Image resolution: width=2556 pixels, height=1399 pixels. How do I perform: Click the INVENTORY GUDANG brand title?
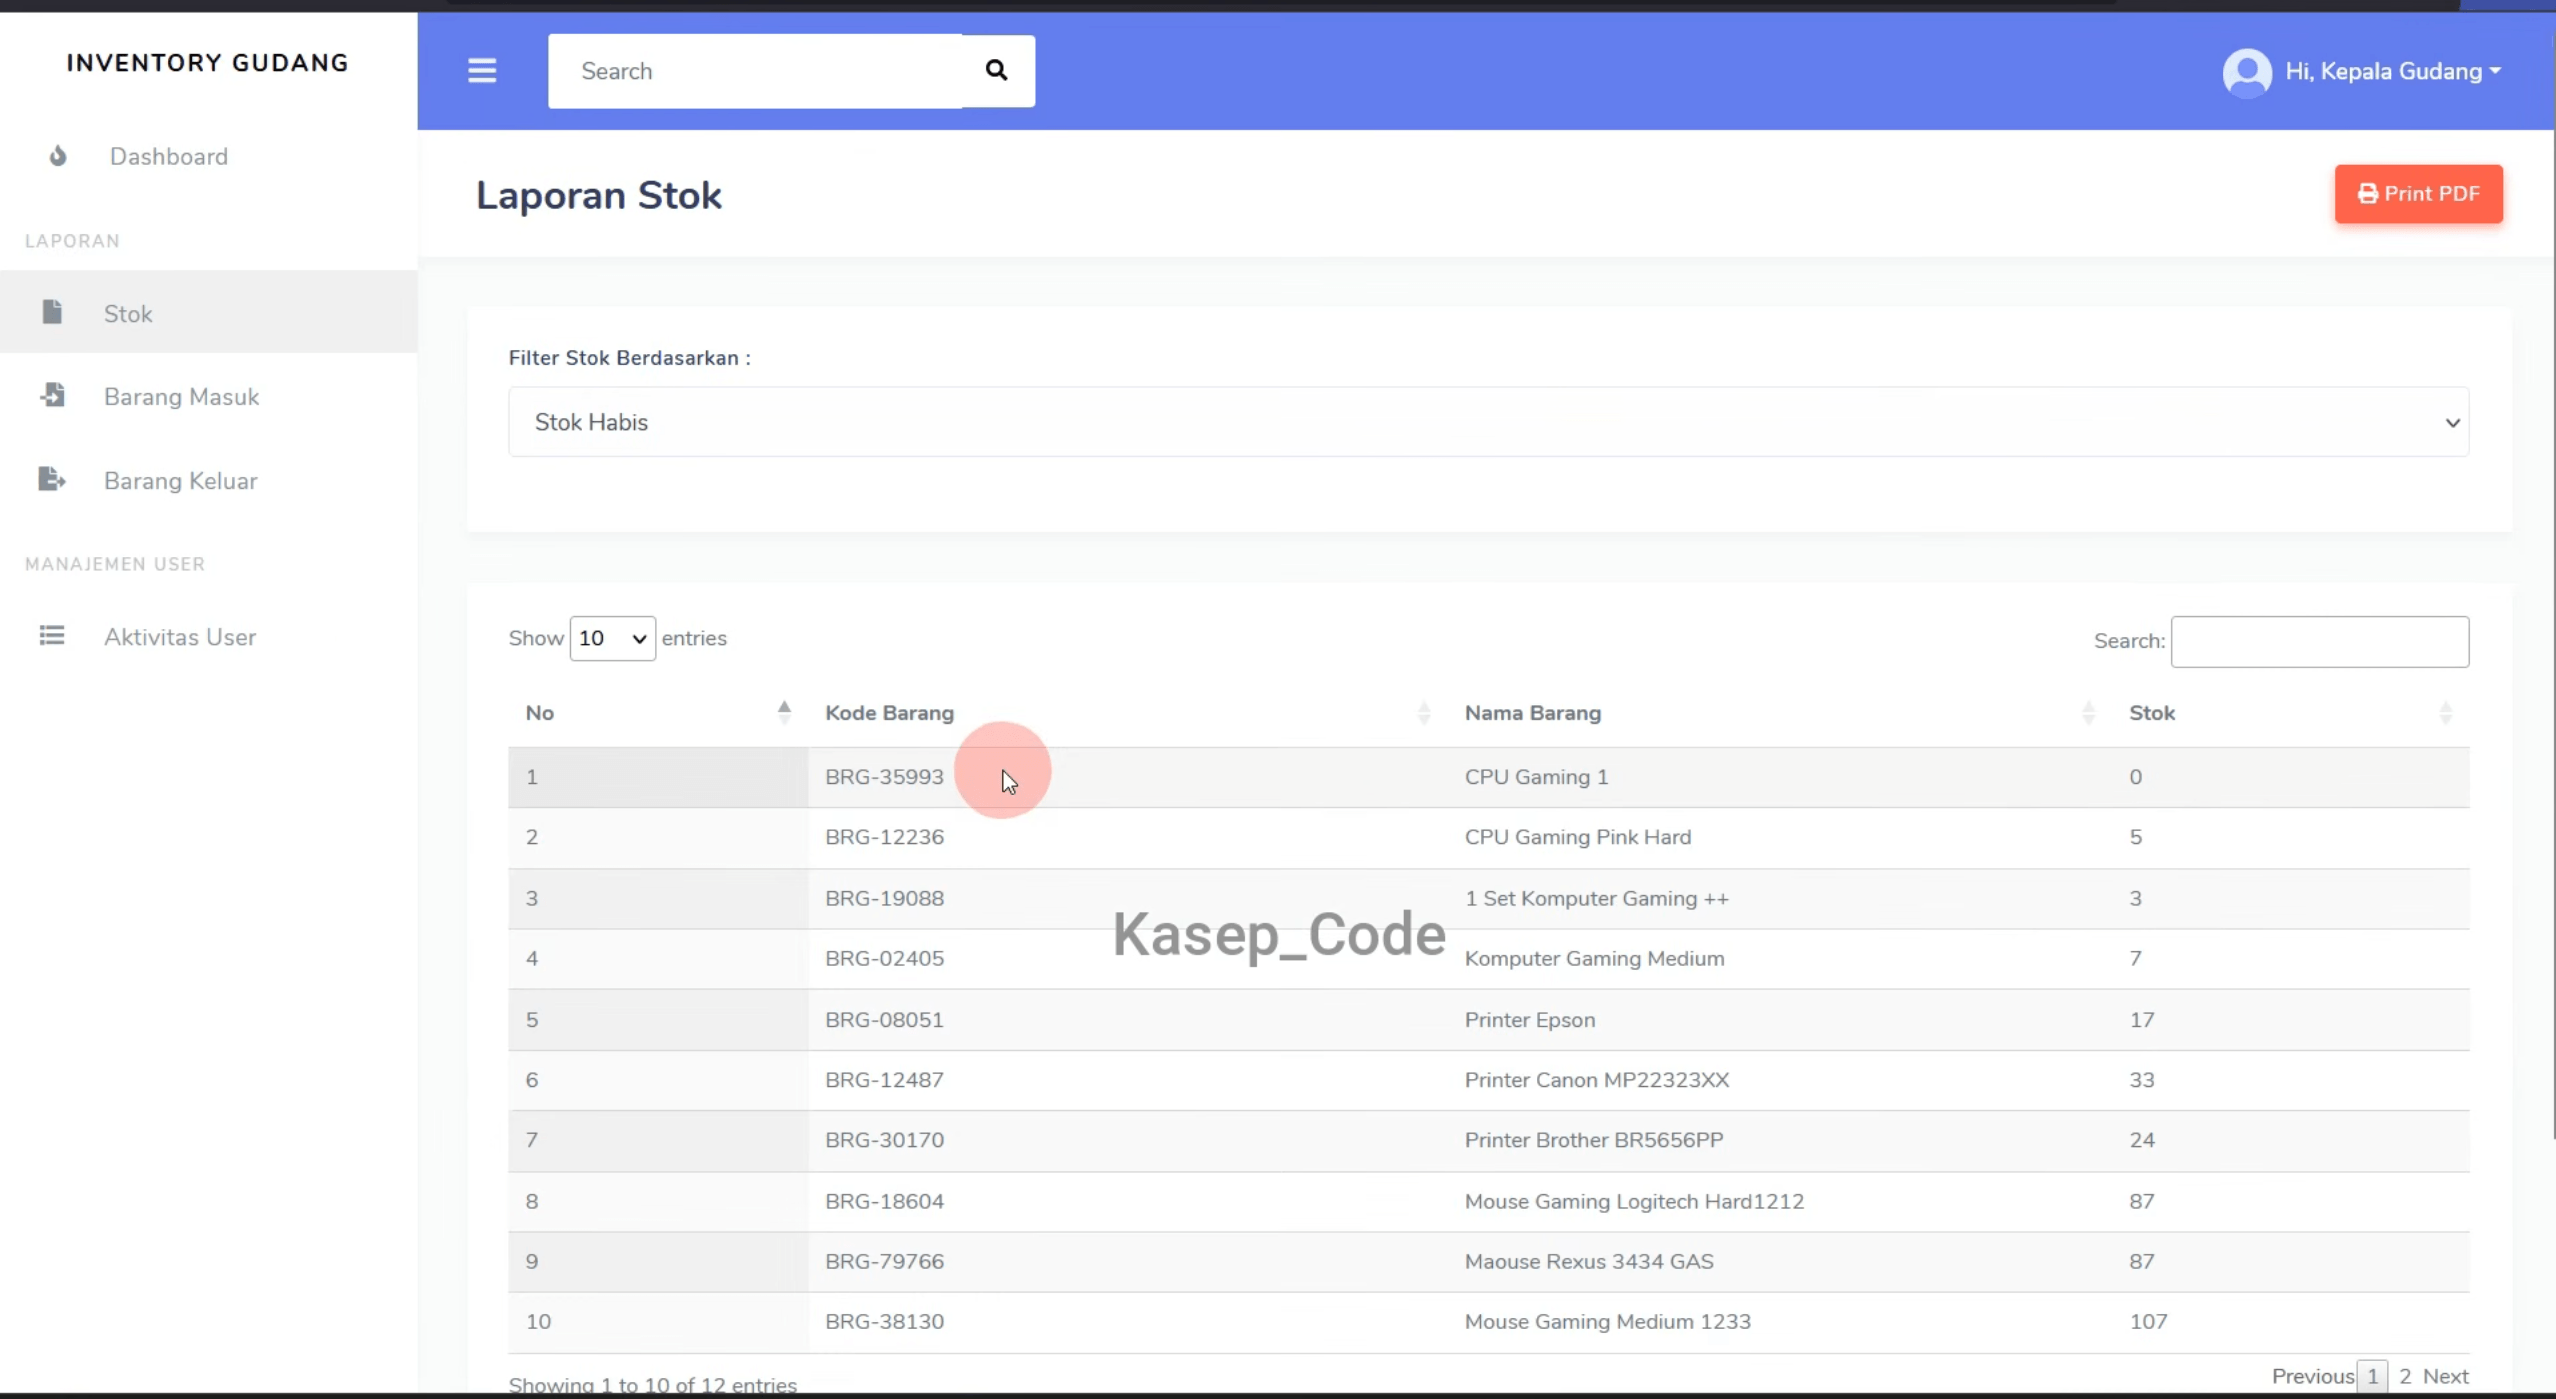(x=208, y=63)
